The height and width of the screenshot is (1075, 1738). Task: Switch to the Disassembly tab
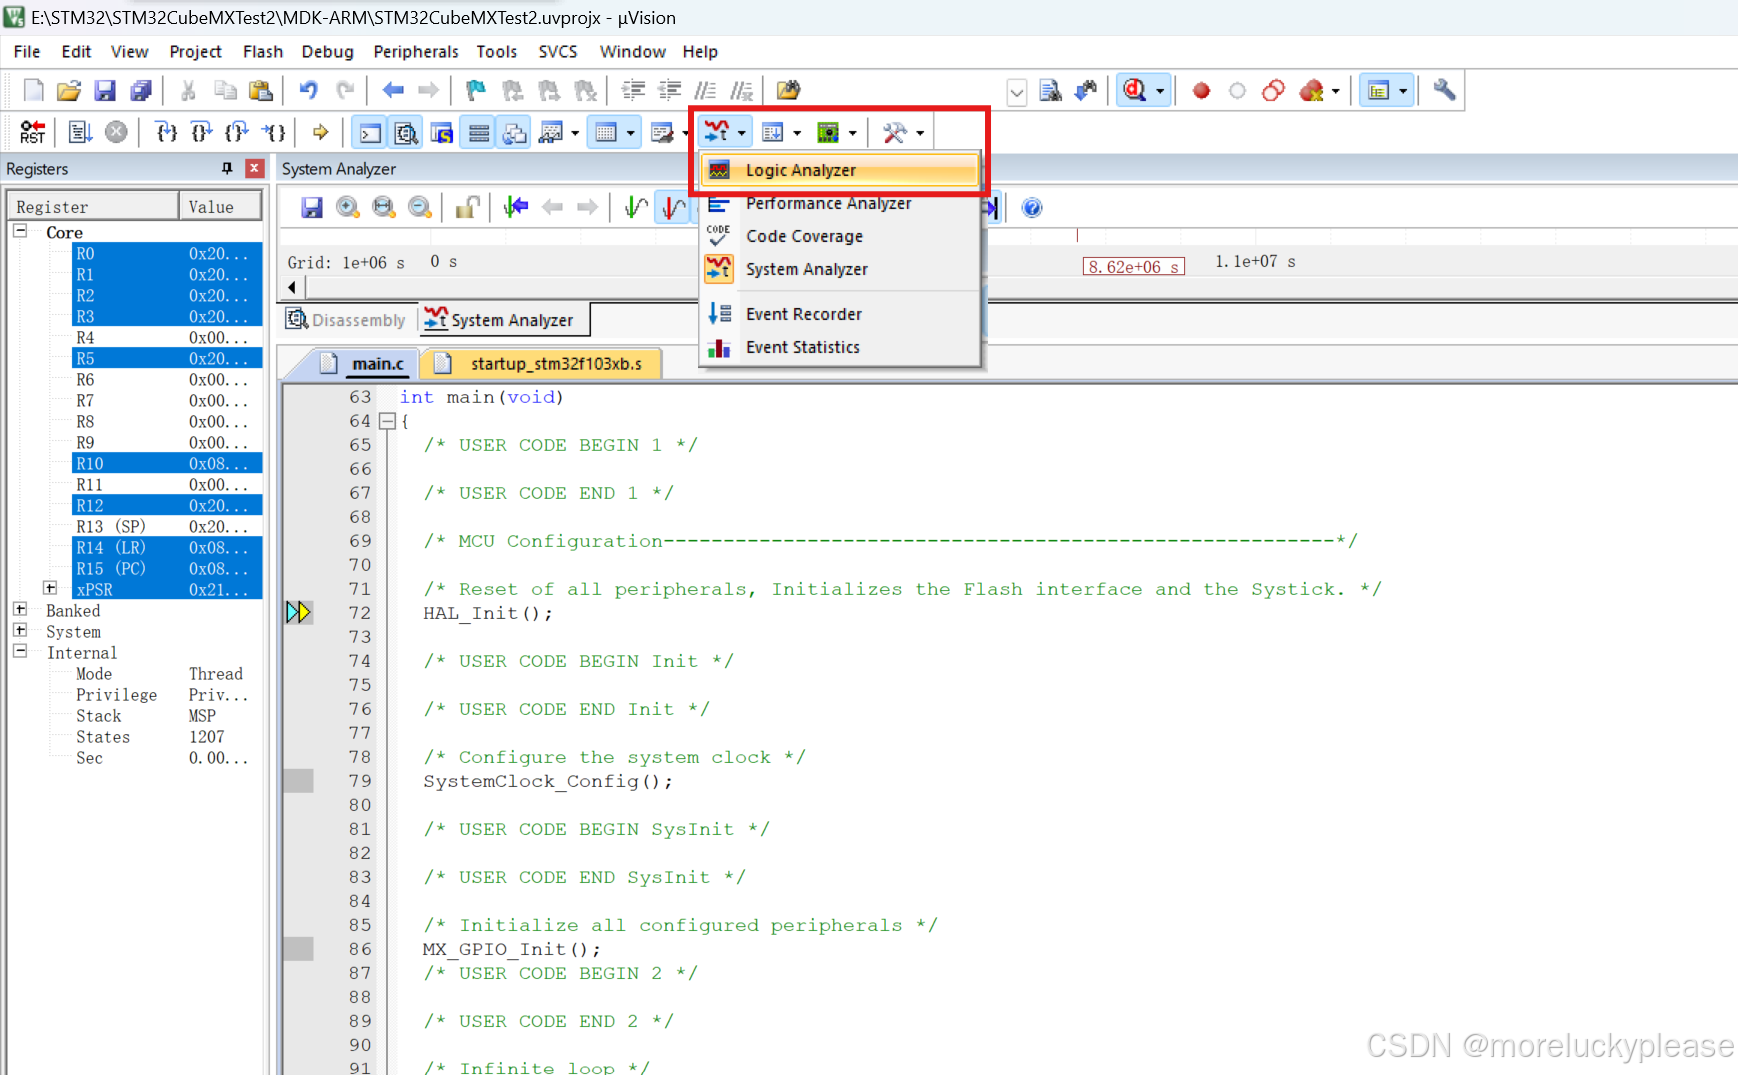(346, 320)
